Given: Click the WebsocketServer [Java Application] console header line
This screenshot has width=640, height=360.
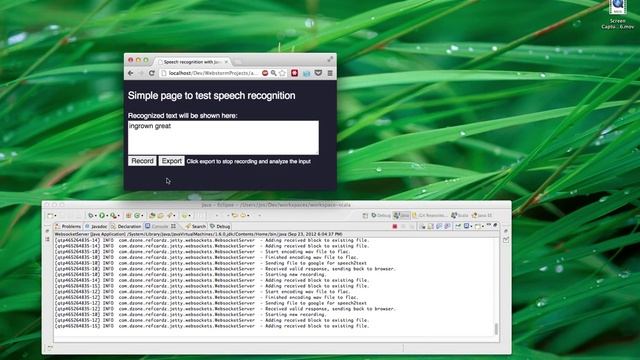Looking at the screenshot, I should [198, 234].
